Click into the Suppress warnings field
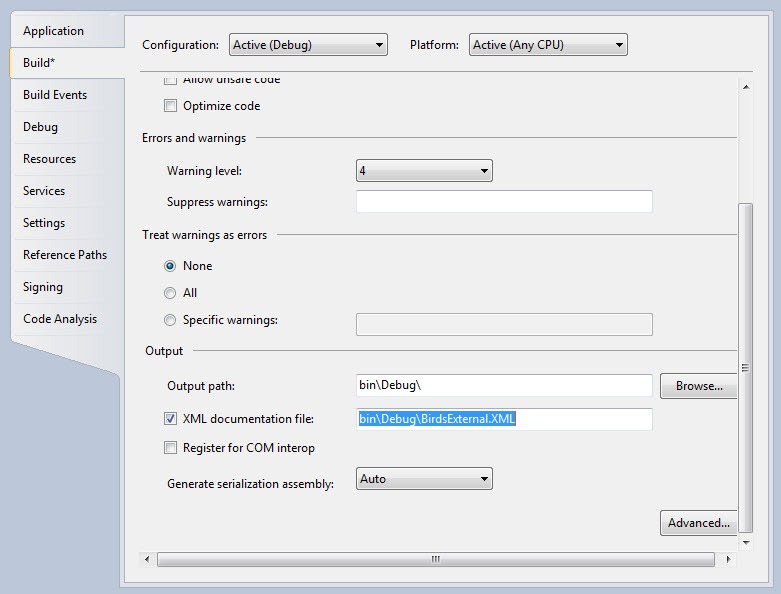The height and width of the screenshot is (594, 781). [x=504, y=202]
